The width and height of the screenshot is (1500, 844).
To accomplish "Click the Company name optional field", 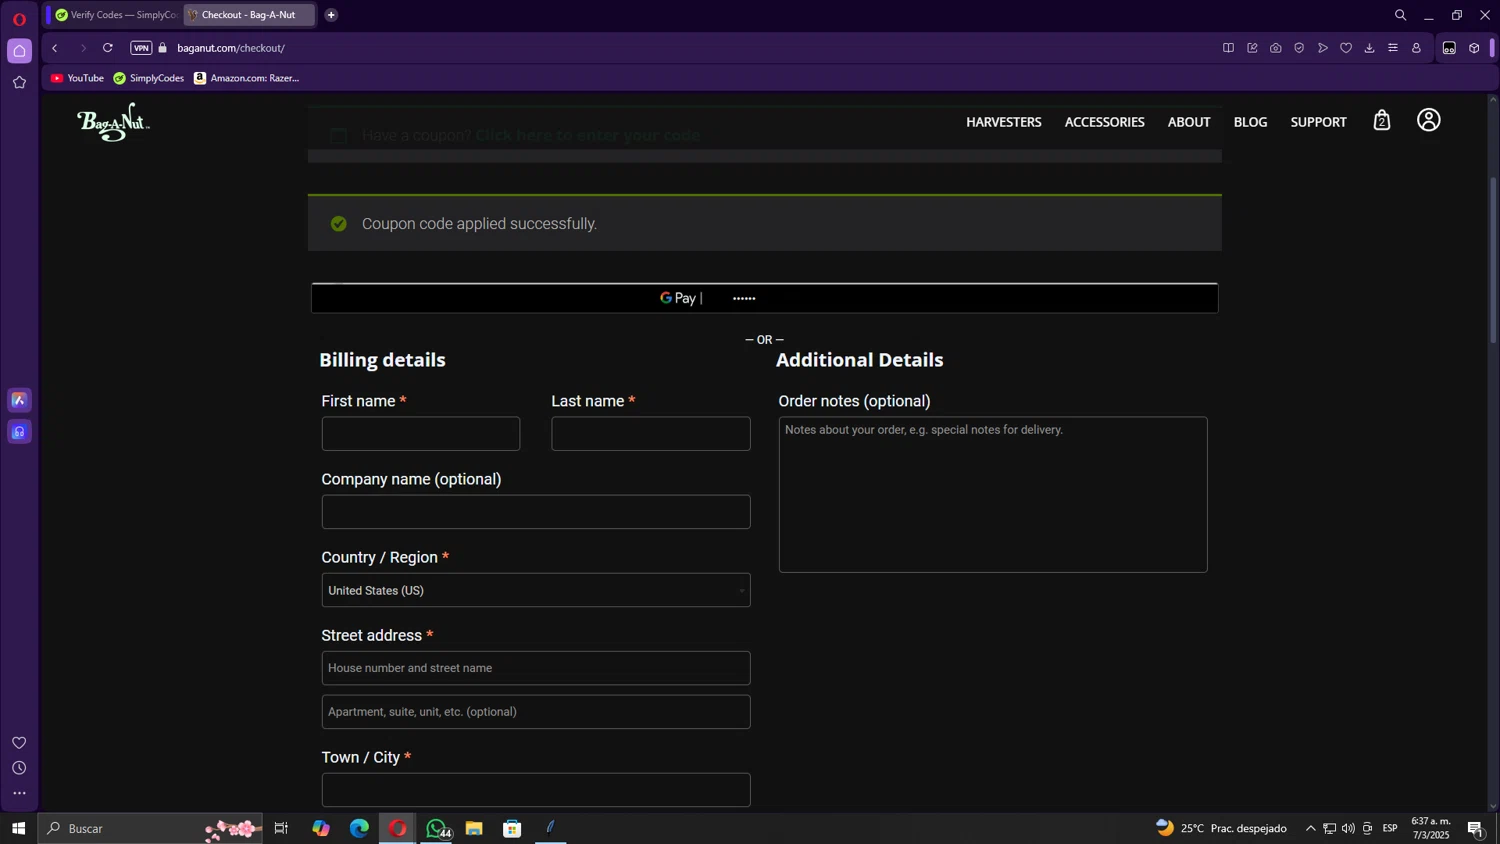I will click(536, 512).
